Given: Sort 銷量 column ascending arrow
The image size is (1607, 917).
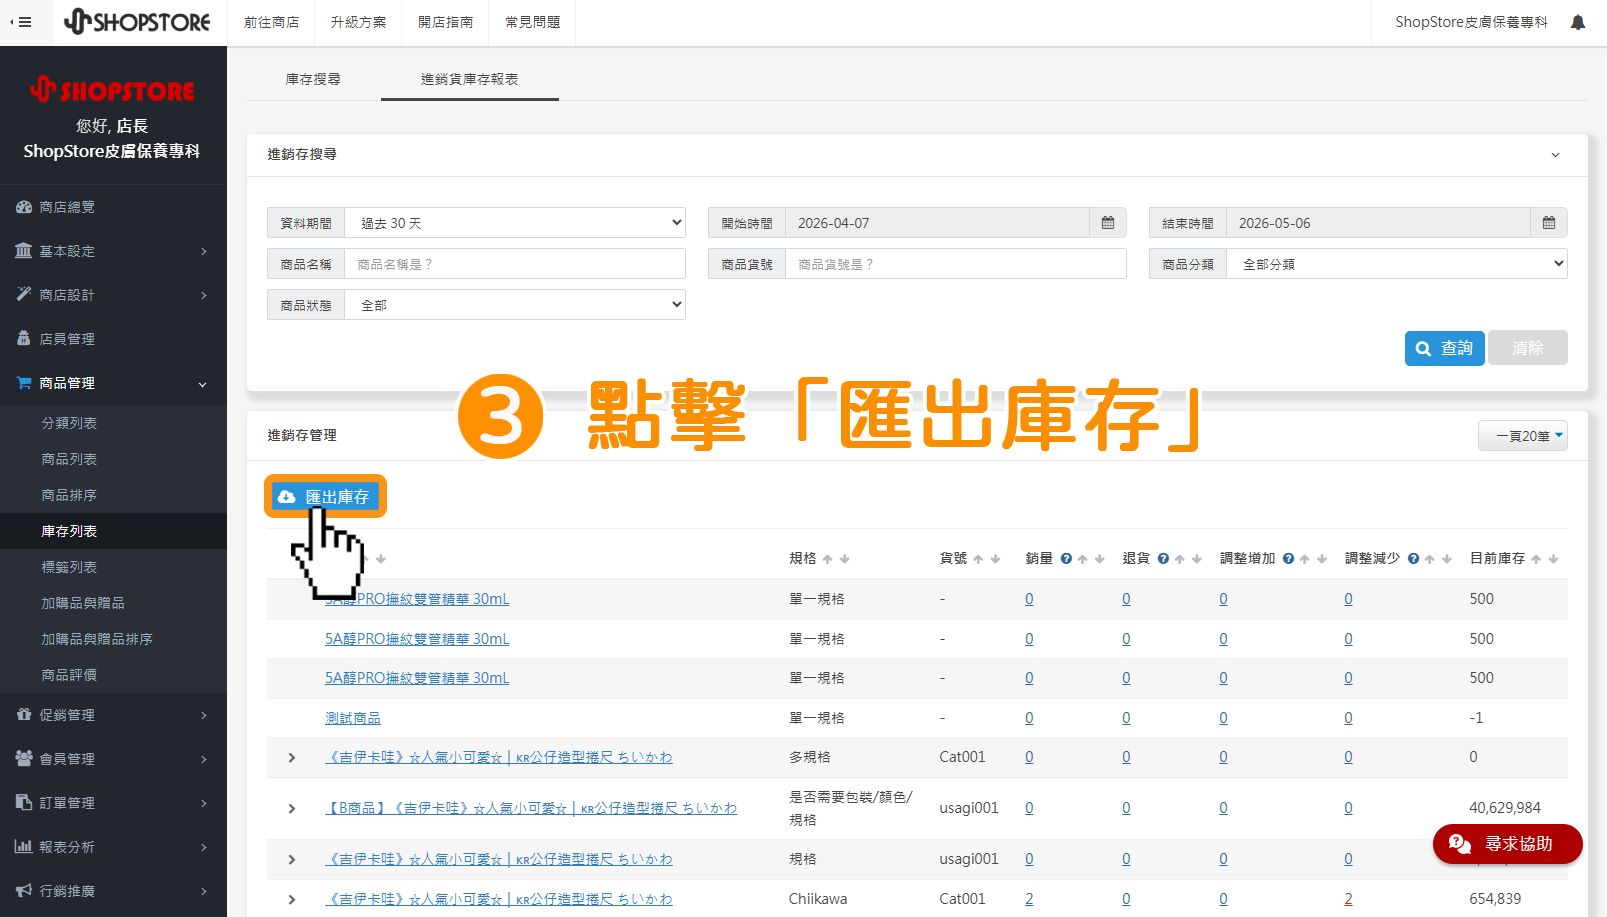Looking at the screenshot, I should [x=1082, y=559].
